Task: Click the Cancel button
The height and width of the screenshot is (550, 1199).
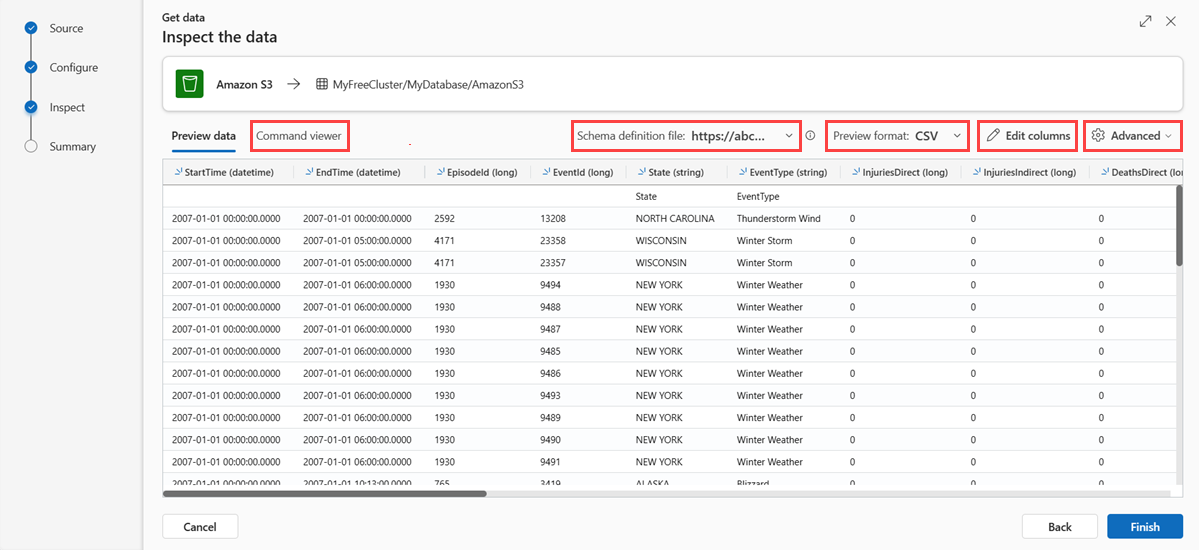Action: pos(200,527)
